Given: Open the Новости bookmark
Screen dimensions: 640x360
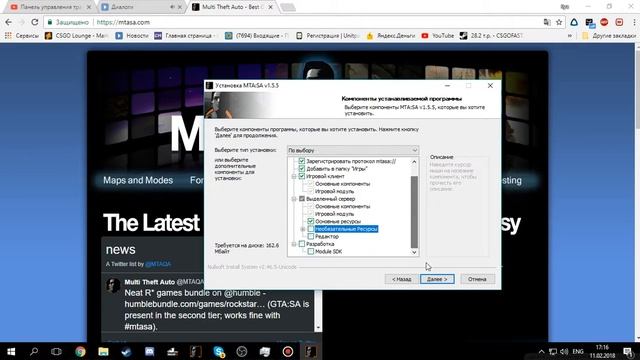Looking at the screenshot, I should pyautogui.click(x=132, y=36).
